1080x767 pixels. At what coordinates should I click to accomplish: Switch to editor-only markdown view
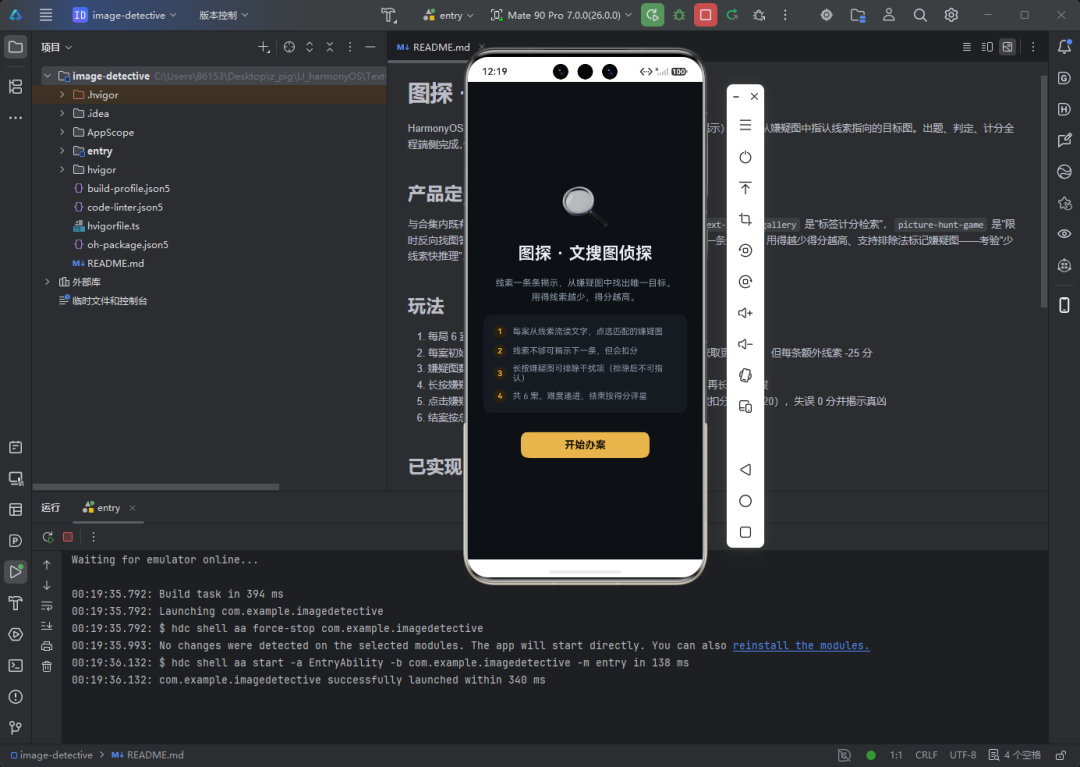pos(966,47)
